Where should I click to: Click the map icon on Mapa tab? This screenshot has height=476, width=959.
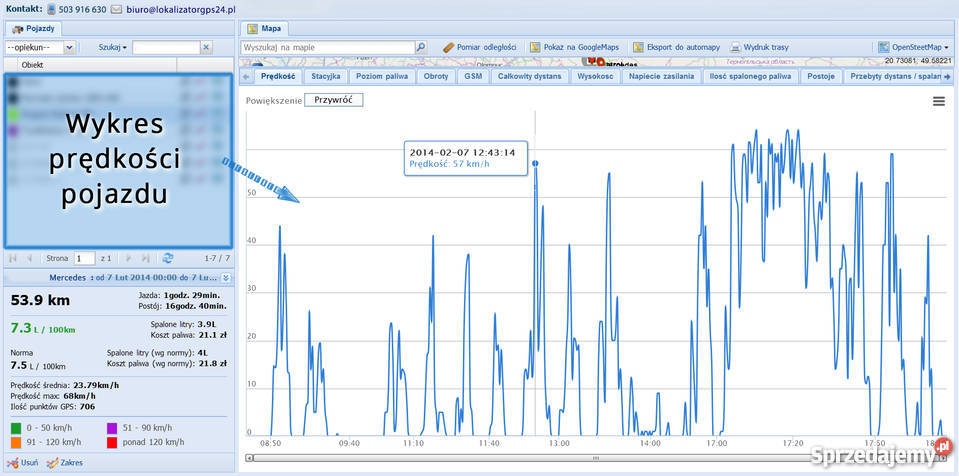[x=253, y=28]
